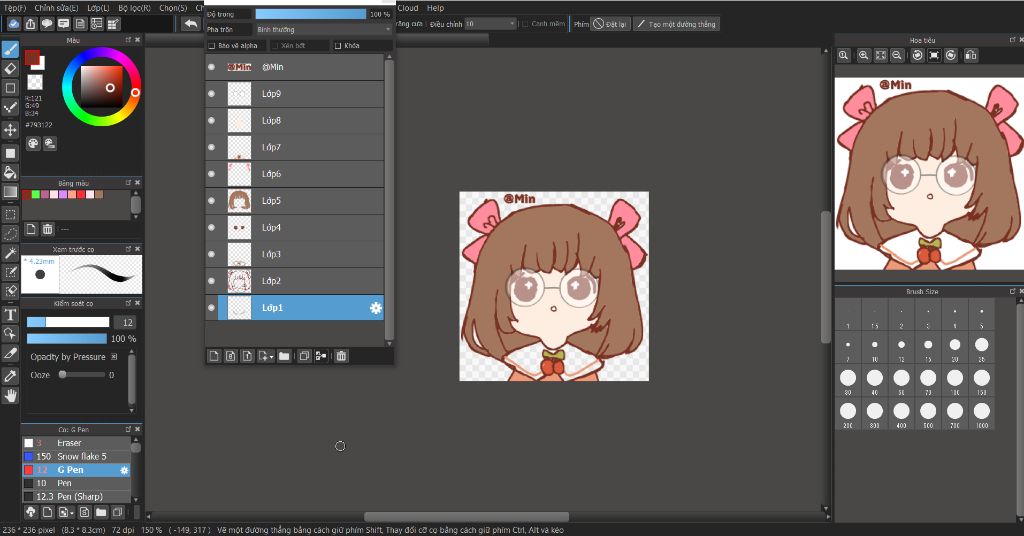Click green swatch in Bảng màu palette
Image resolution: width=1024 pixels, height=536 pixels.
coord(36,195)
